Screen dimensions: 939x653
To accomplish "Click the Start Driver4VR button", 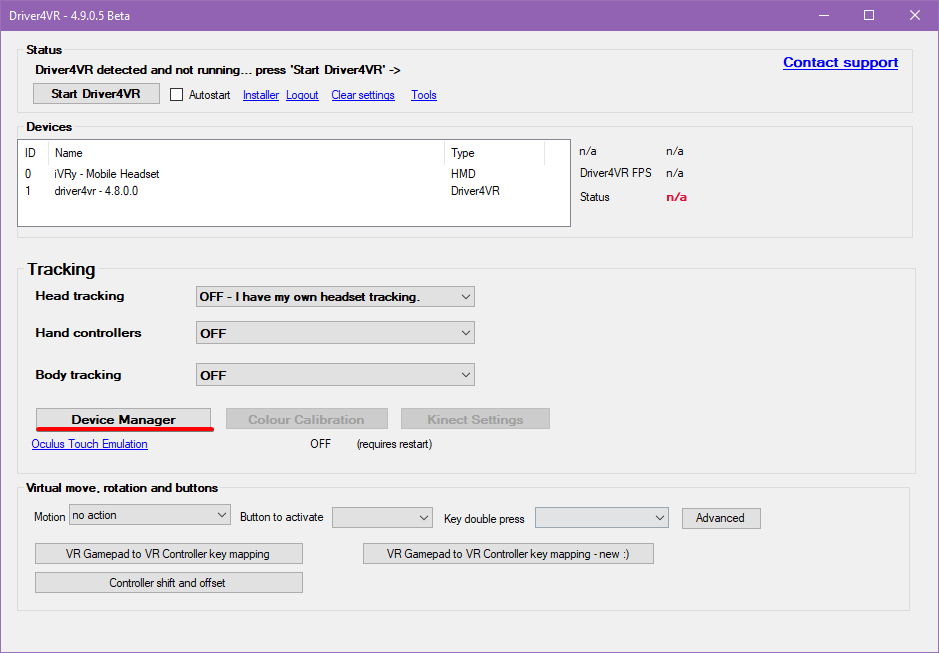I will (96, 94).
